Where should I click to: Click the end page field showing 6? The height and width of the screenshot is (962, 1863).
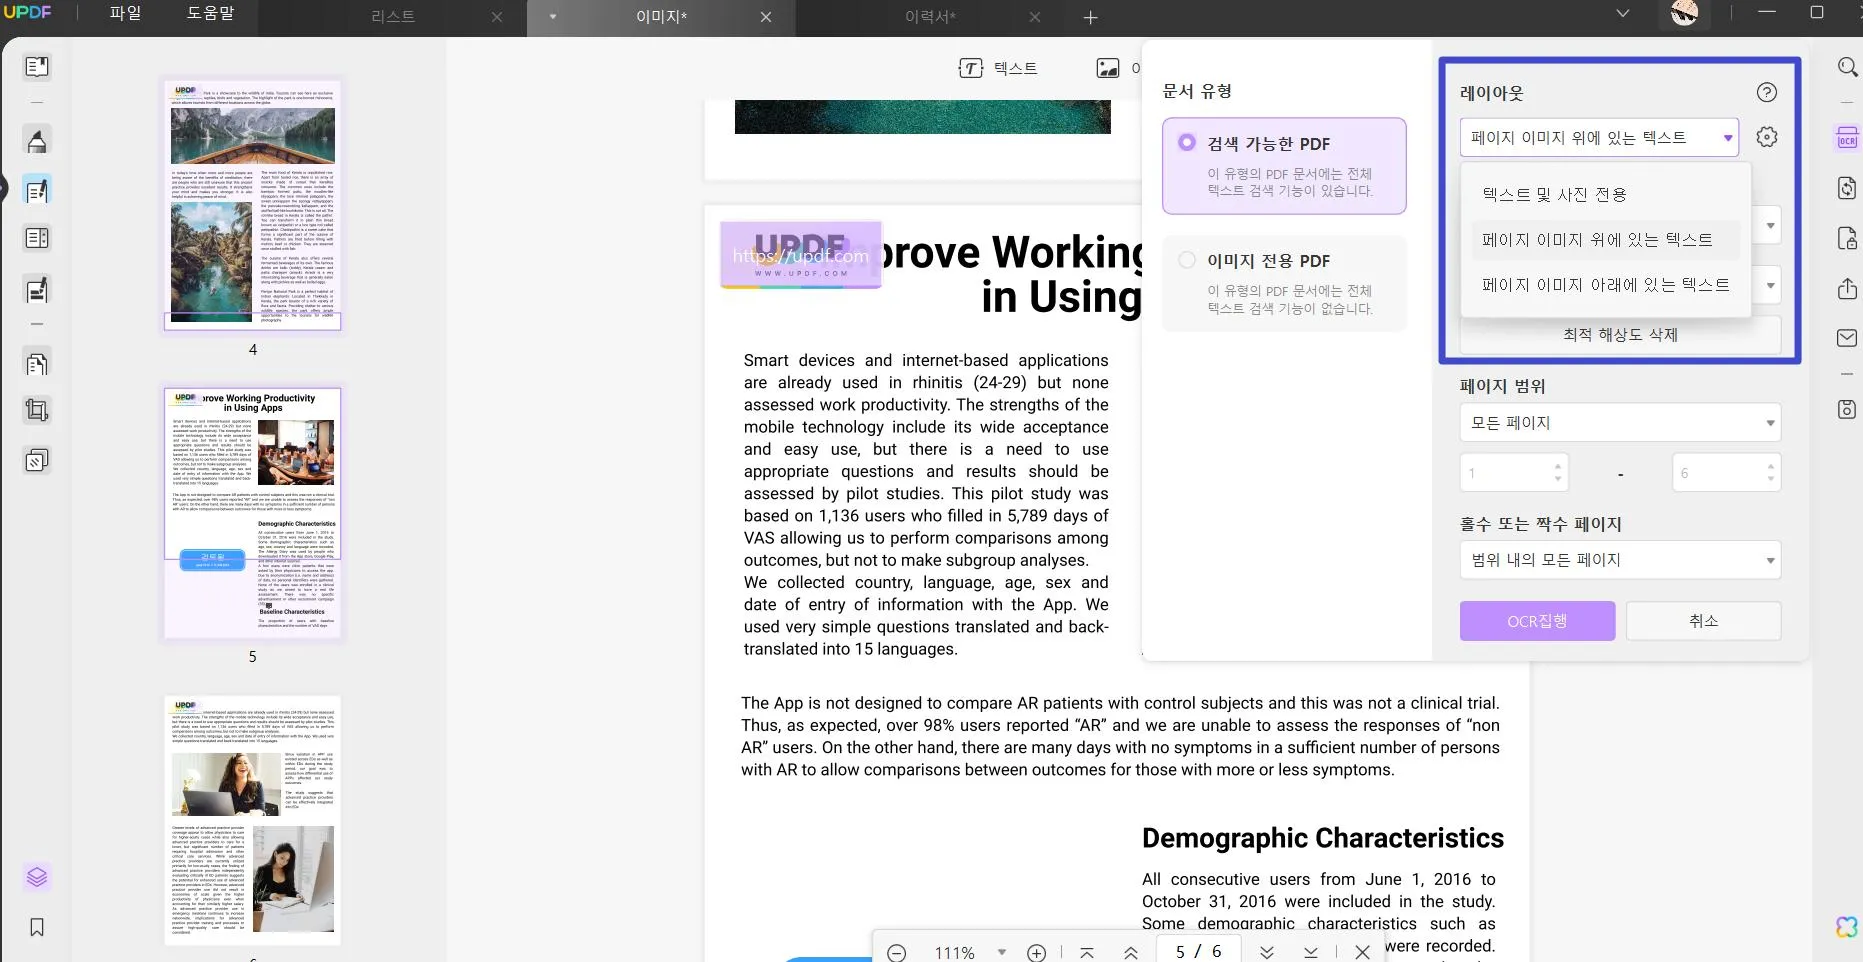pyautogui.click(x=1726, y=473)
